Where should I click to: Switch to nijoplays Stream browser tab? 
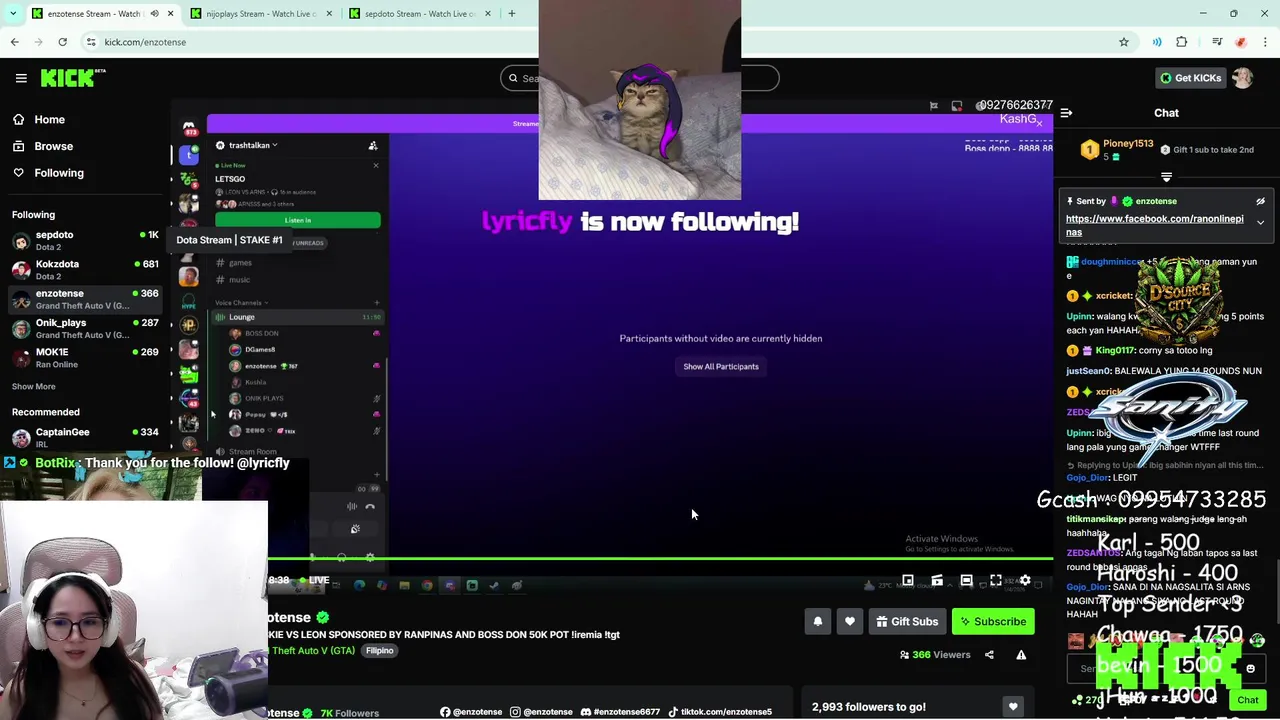(x=262, y=14)
